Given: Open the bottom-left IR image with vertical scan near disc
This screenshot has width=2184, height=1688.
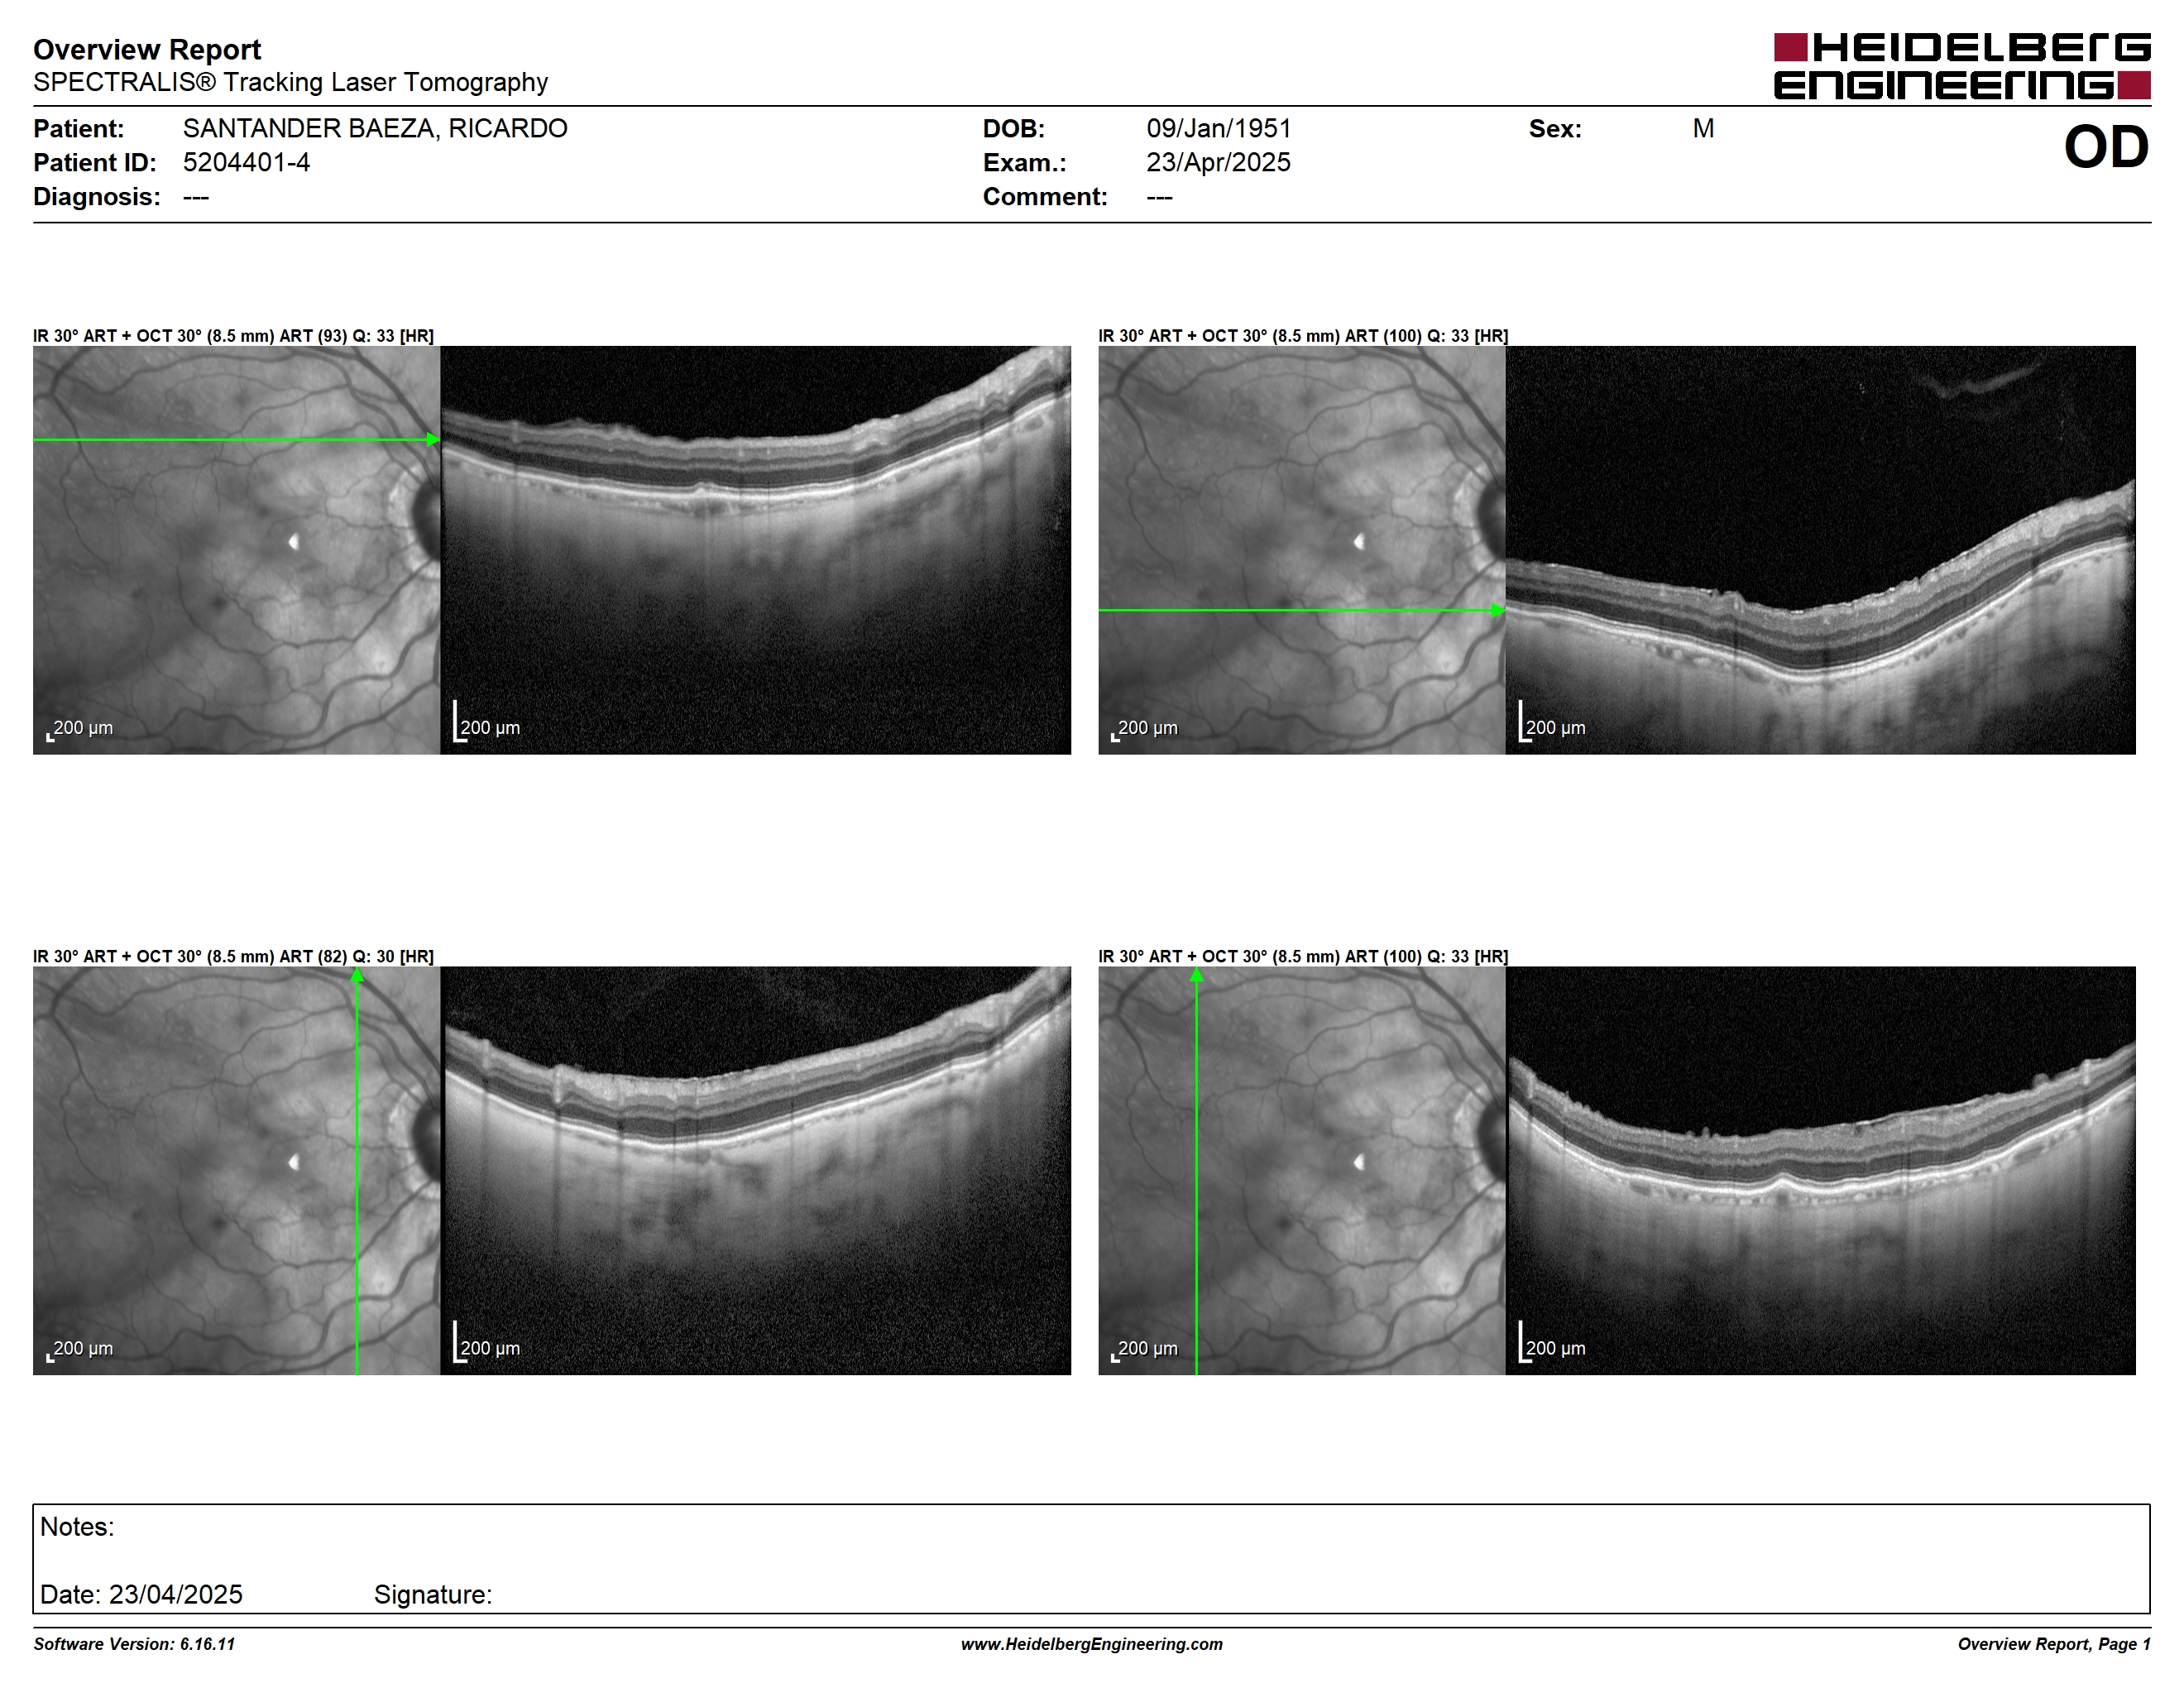Looking at the screenshot, I should pos(236,1170).
